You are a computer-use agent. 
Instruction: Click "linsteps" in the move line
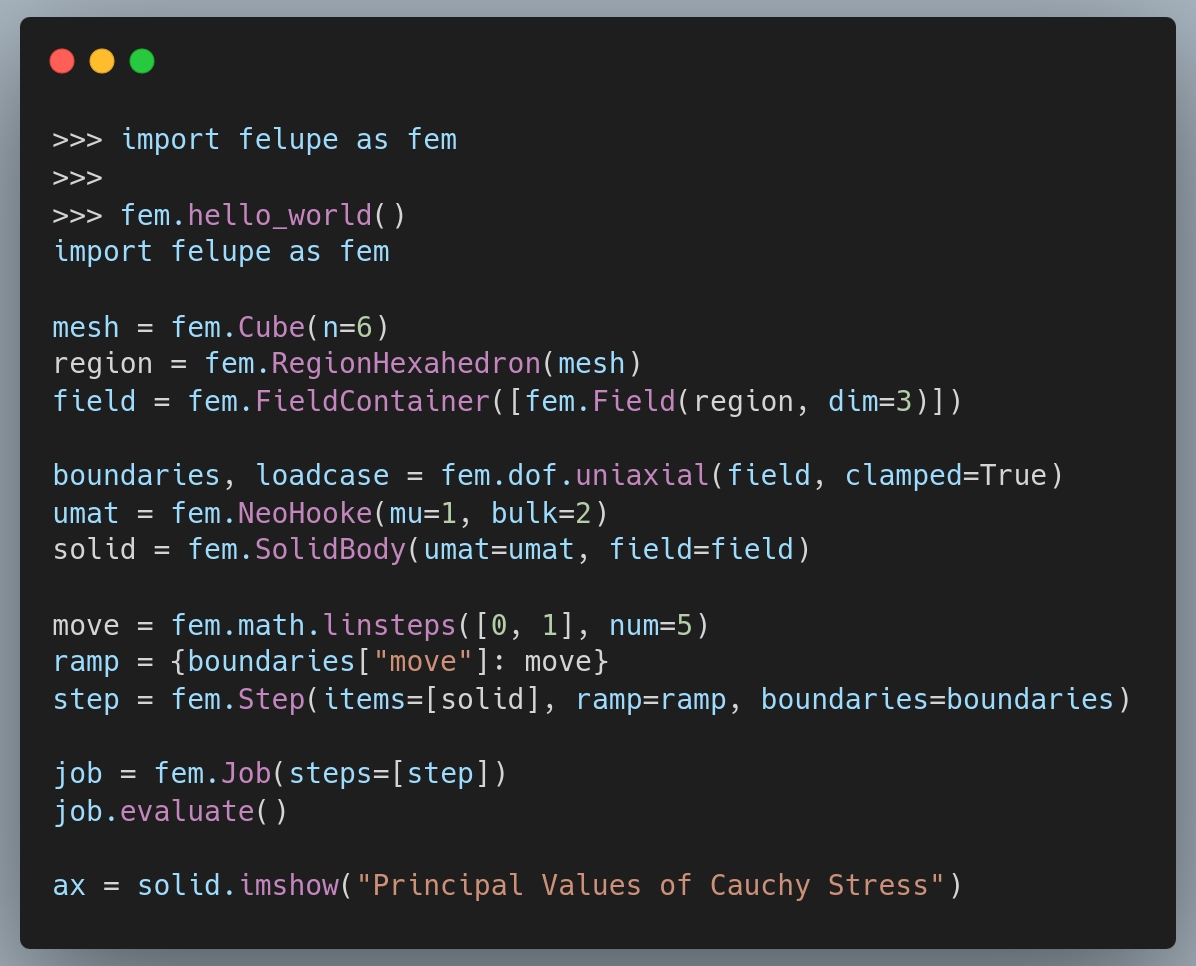(389, 626)
